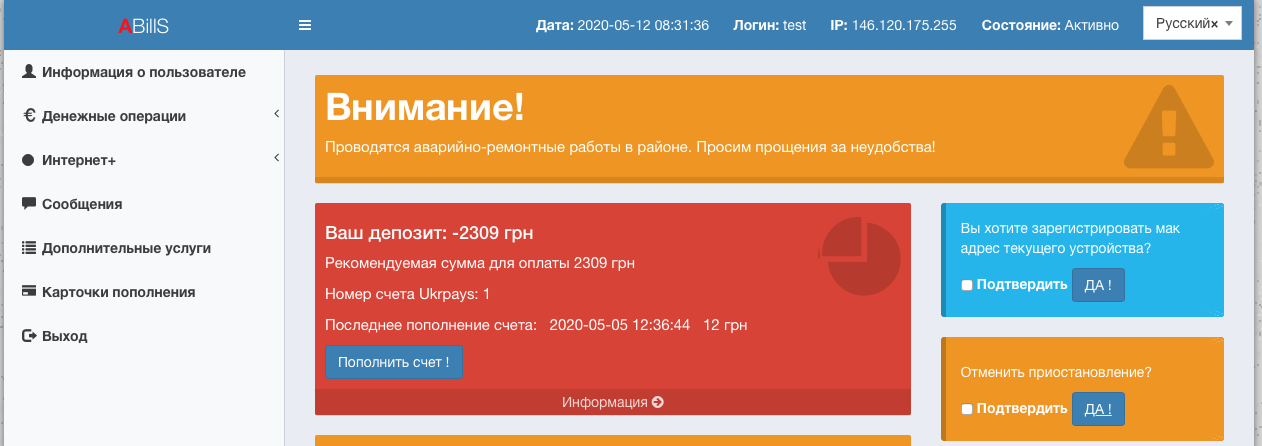1262x446 pixels.
Task: Click the Информация link under deposit panel
Action: pyautogui.click(x=612, y=402)
